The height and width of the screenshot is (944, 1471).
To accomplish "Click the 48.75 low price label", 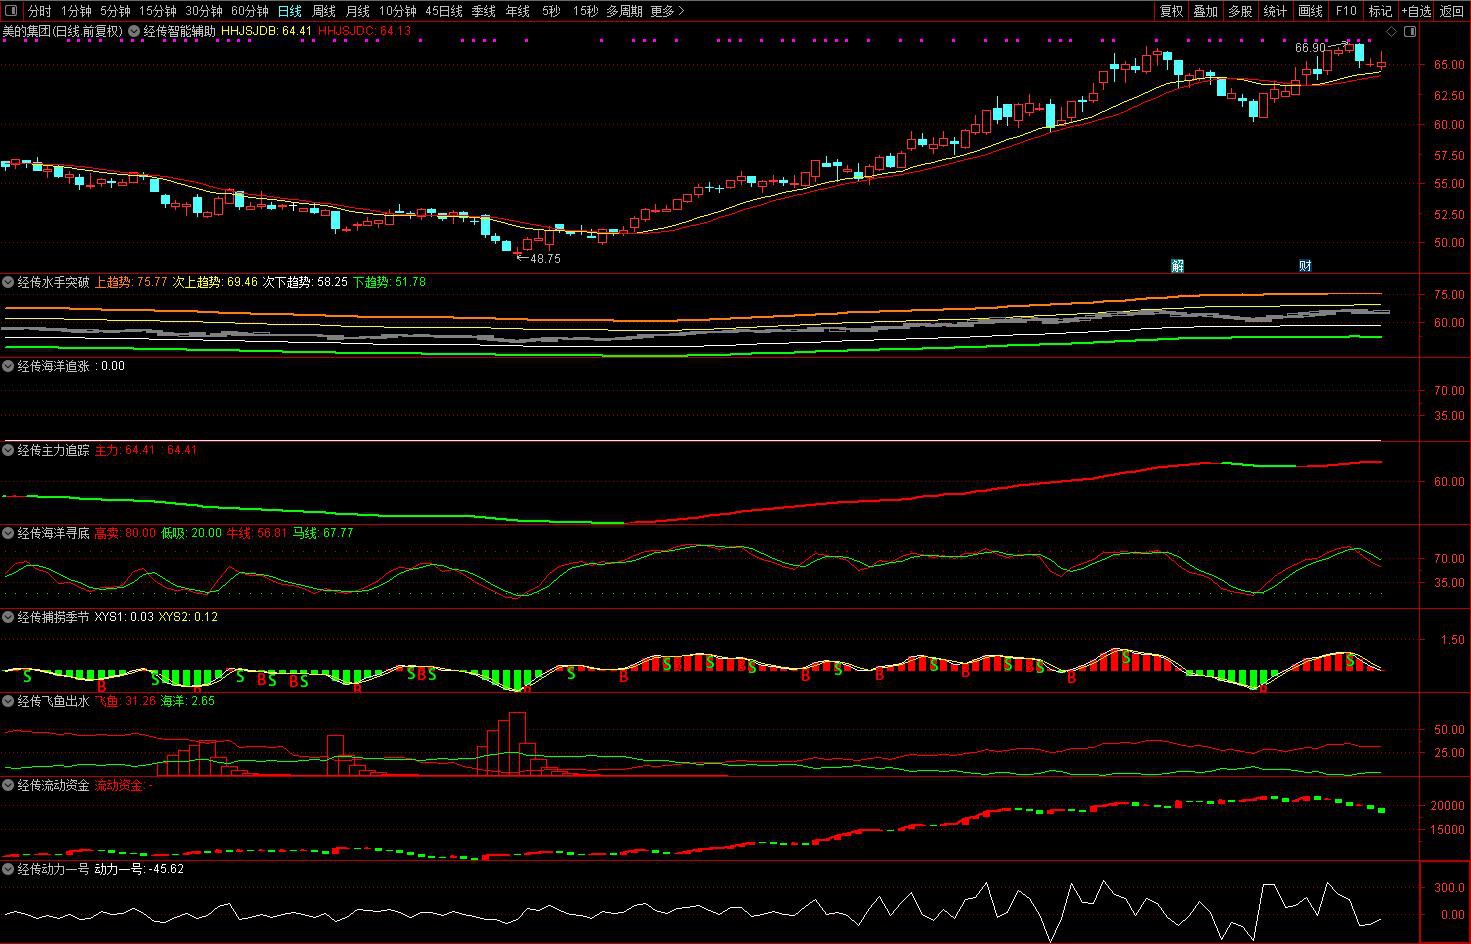I will 545,258.
